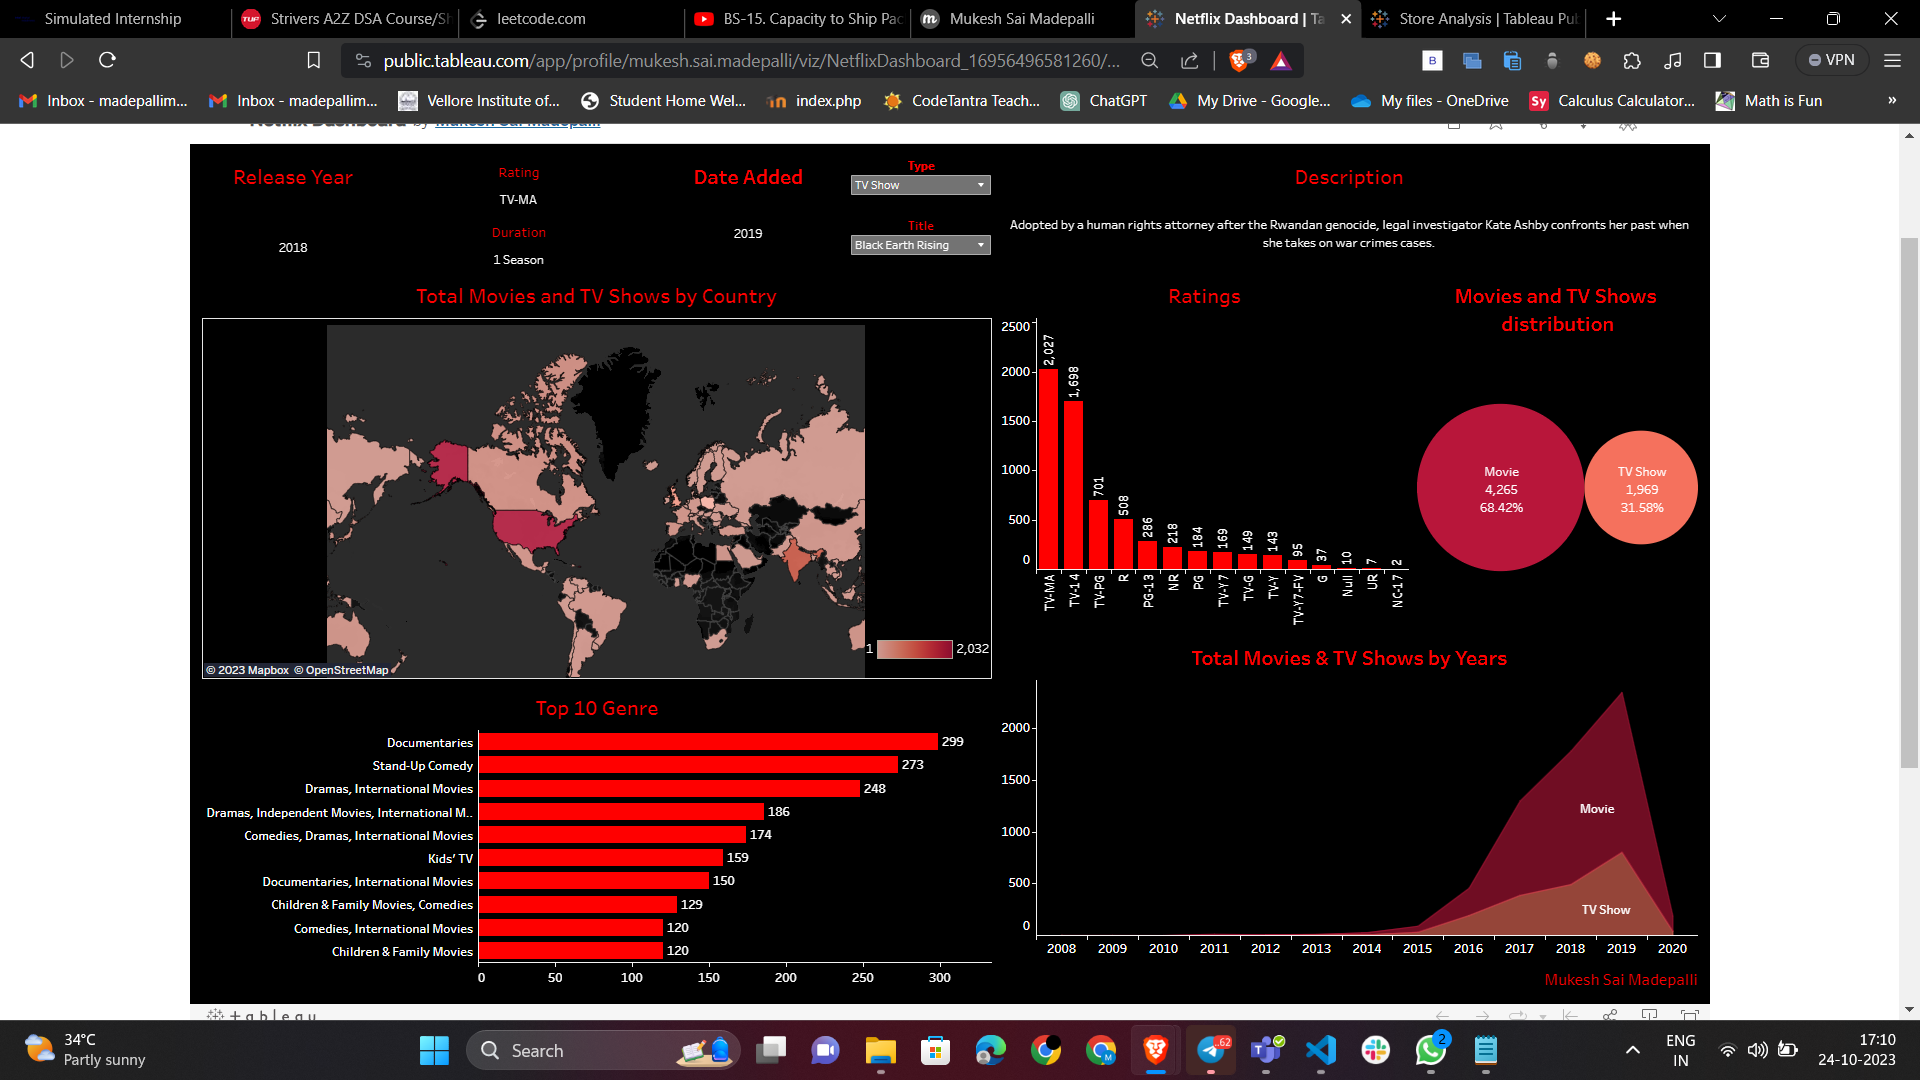The image size is (1920, 1080).
Task: Switch to the leetcode.com tab
Action: click(572, 18)
